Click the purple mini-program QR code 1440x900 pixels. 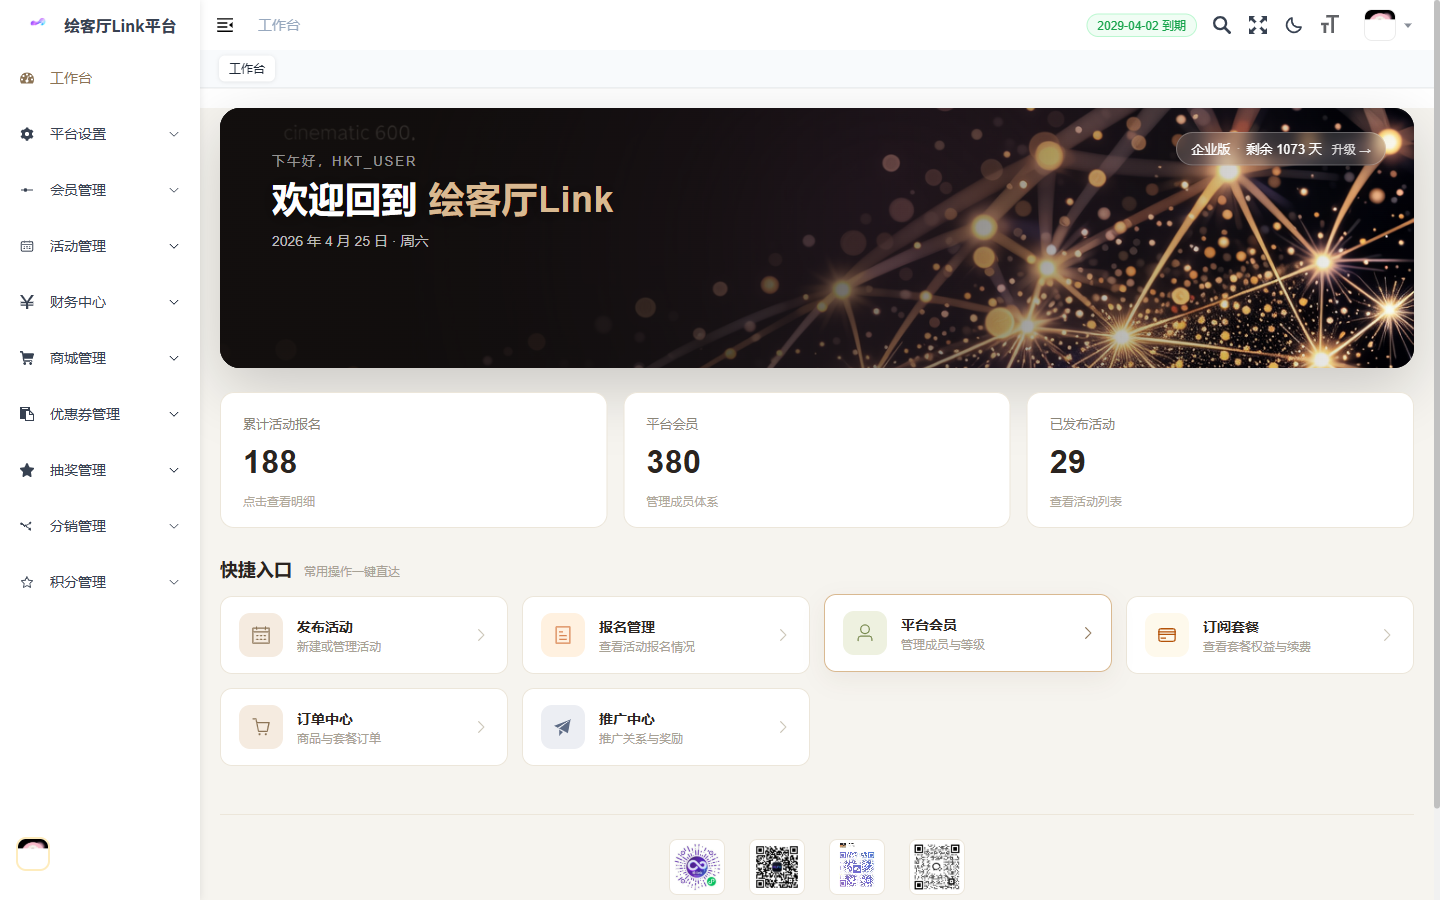tap(697, 866)
